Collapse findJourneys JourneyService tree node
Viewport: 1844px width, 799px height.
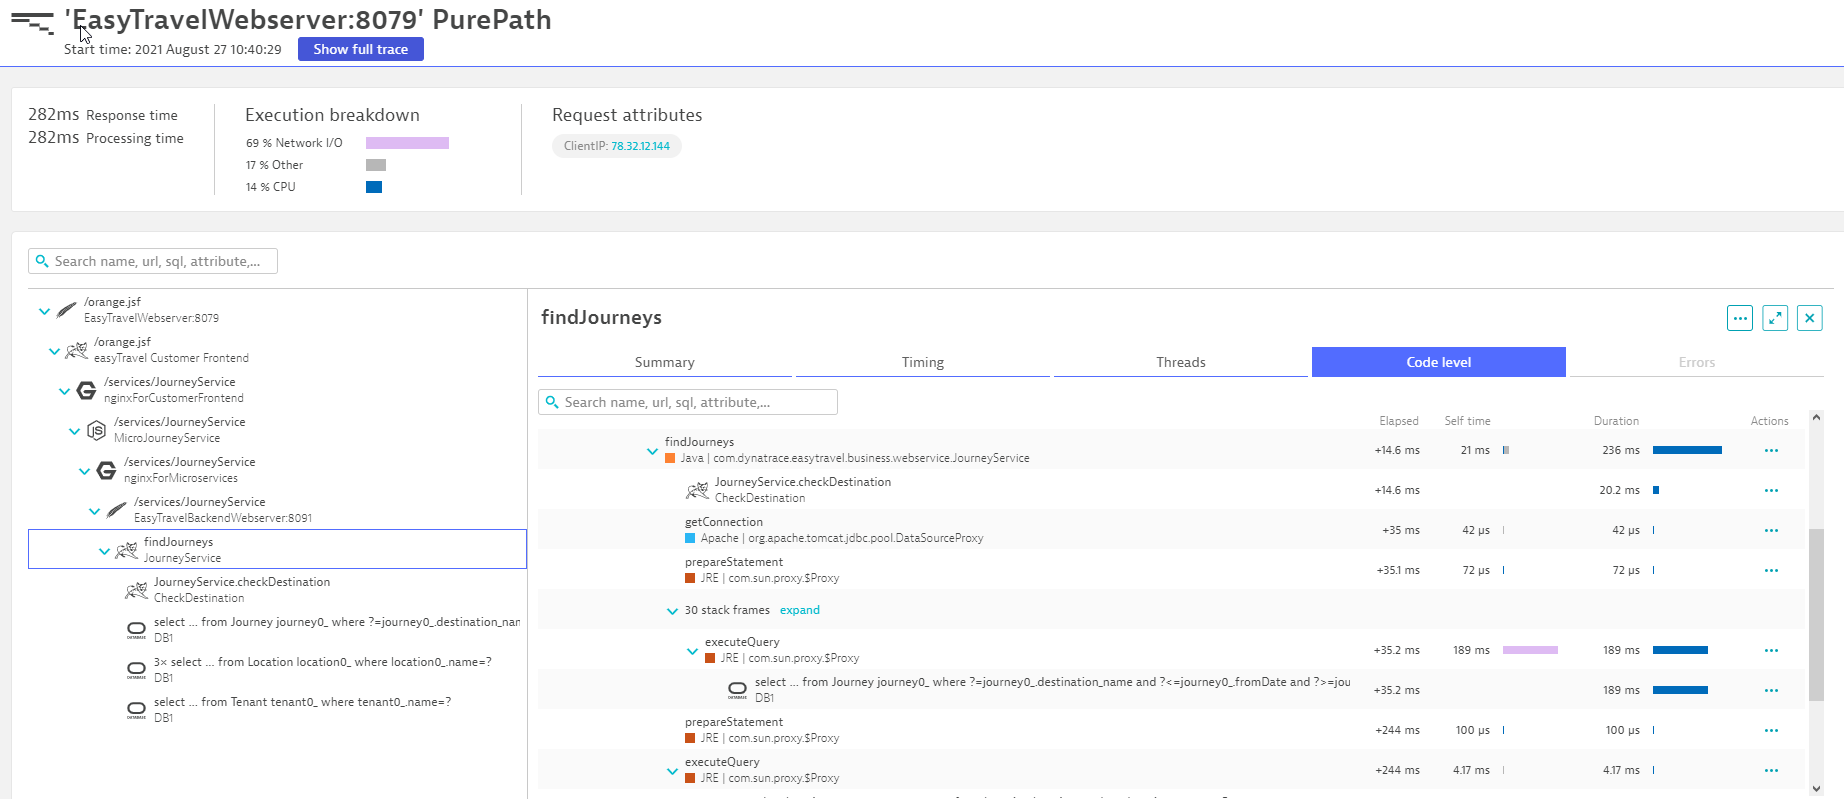click(104, 551)
